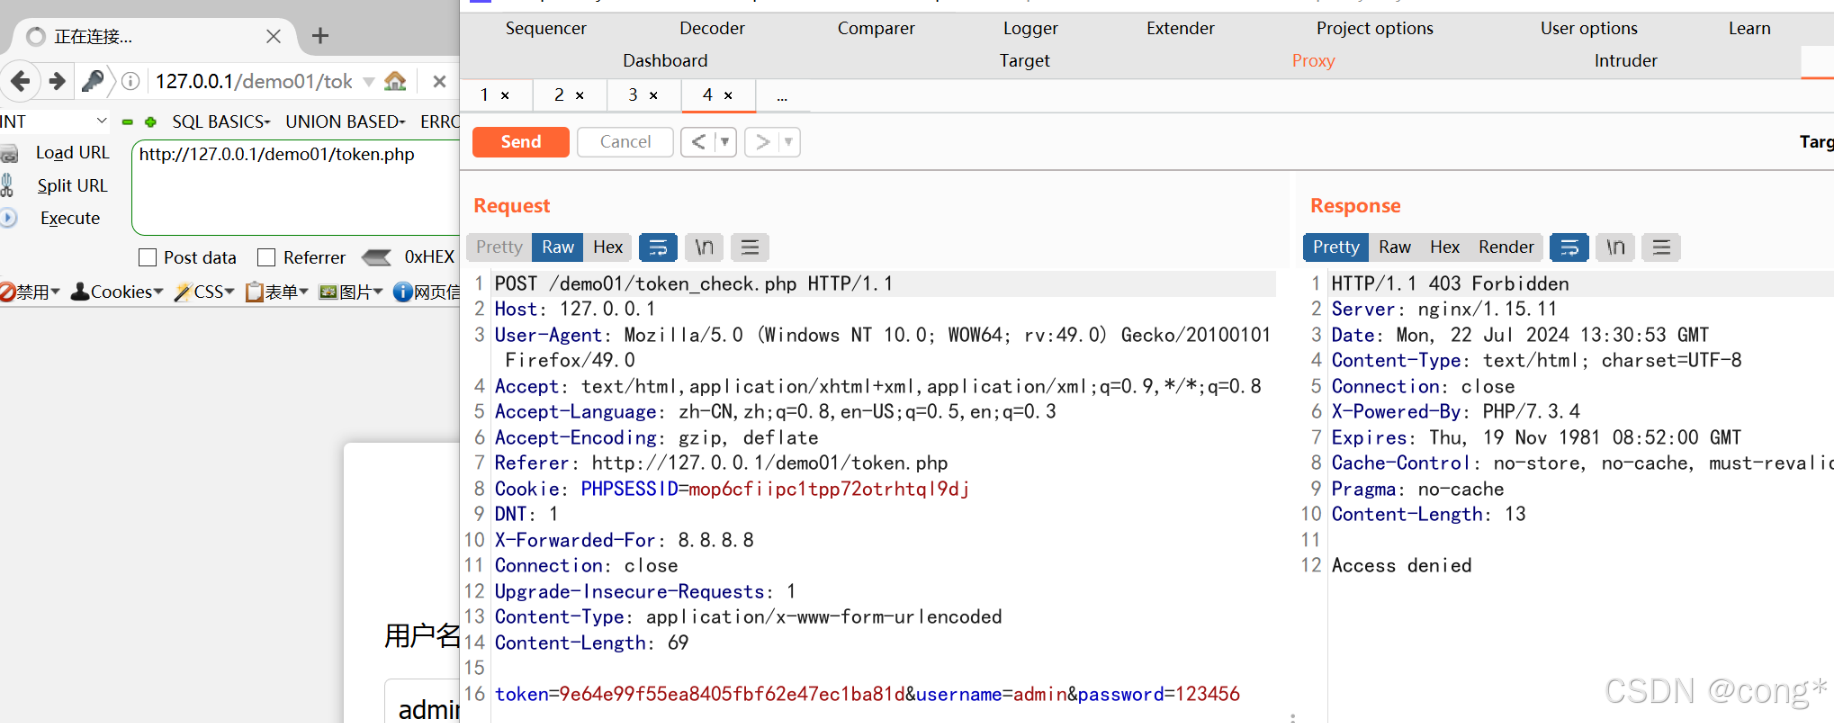Toggle show non-printable \n icon in Request panel
Screen dimensions: 1834x723
tap(704, 247)
